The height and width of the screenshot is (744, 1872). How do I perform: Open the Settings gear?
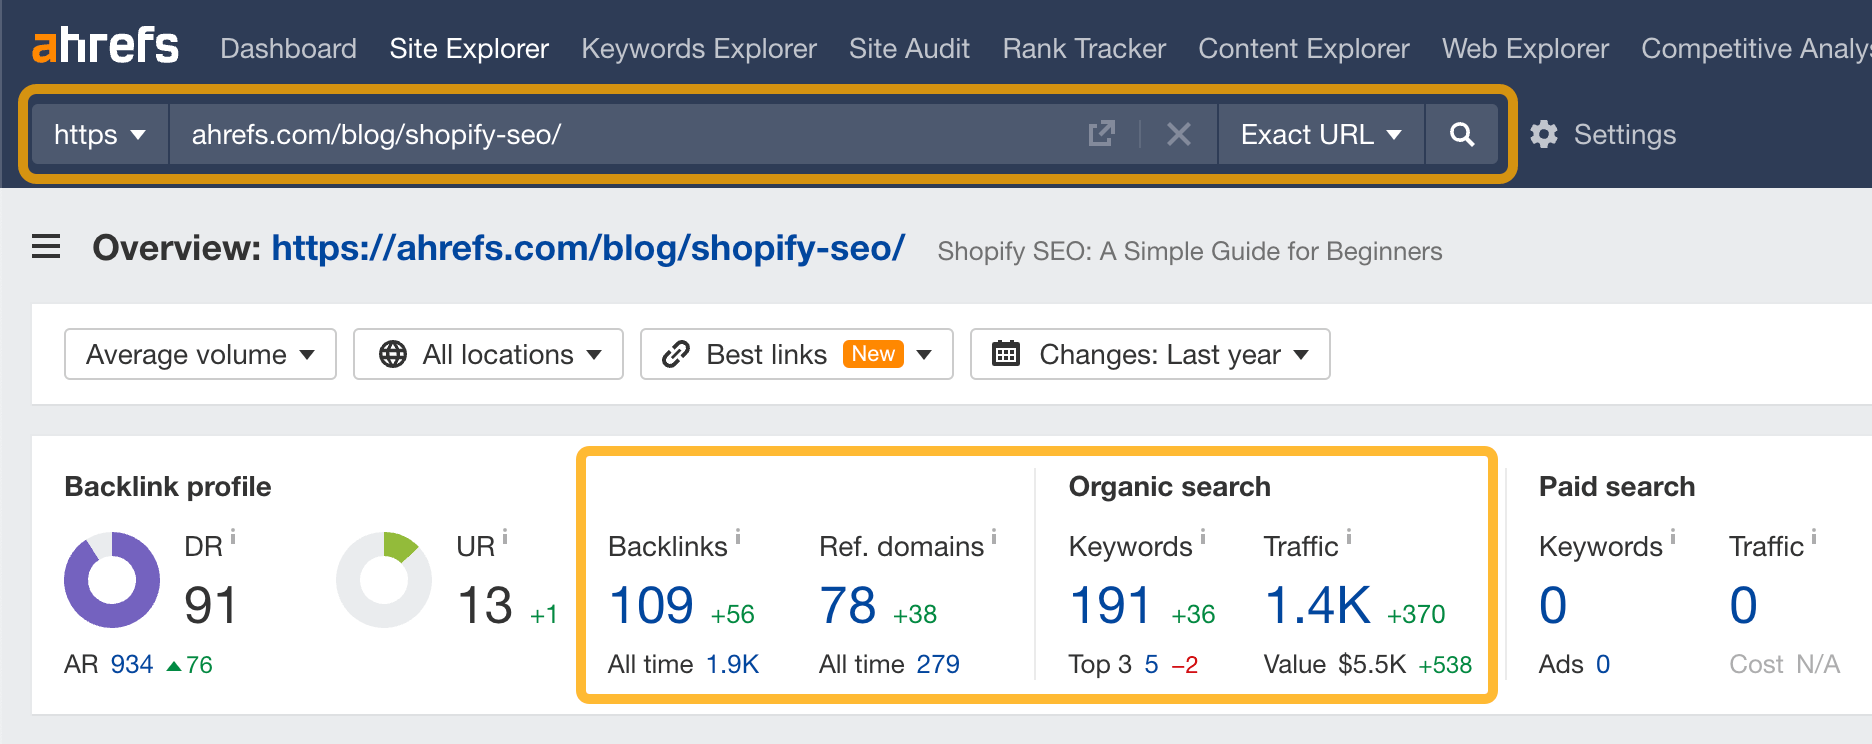coord(1543,134)
